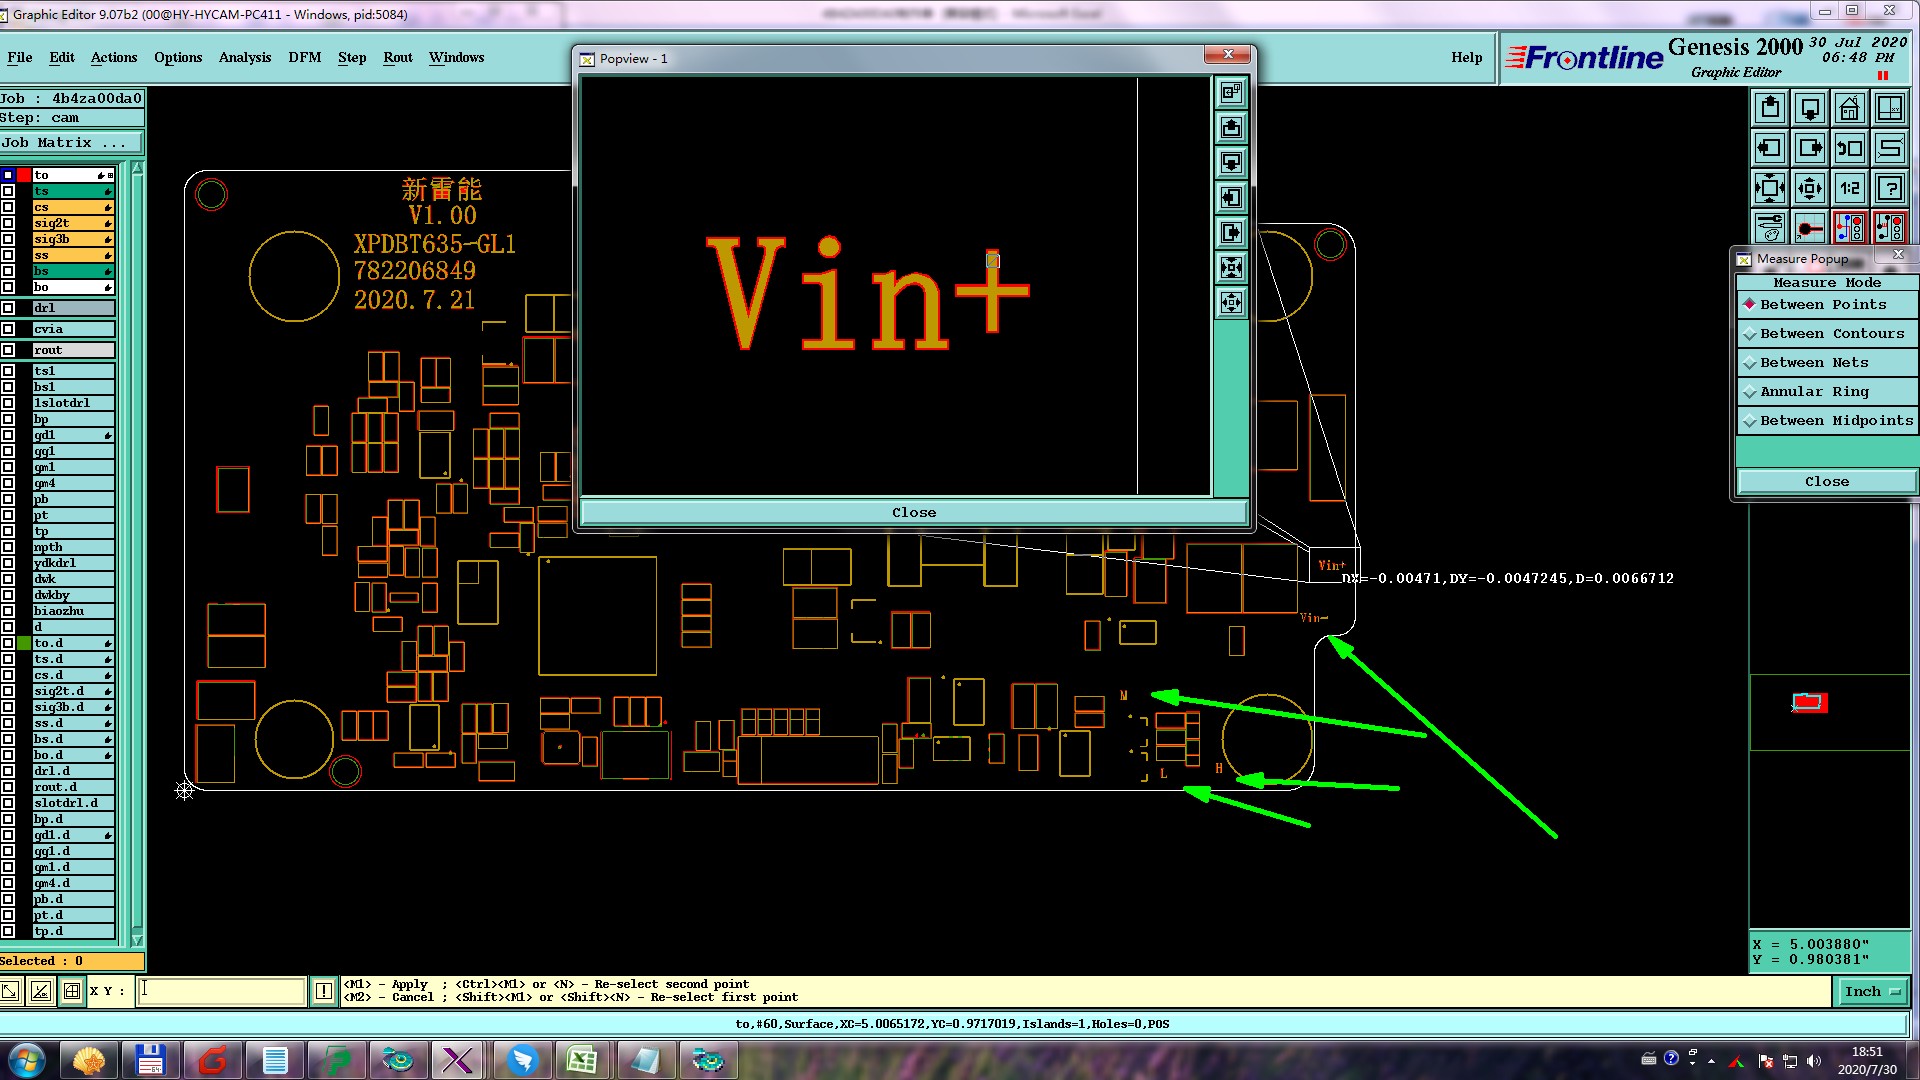Toggle checkbox for the rout layer
This screenshot has width=1920, height=1080.
pos(8,350)
